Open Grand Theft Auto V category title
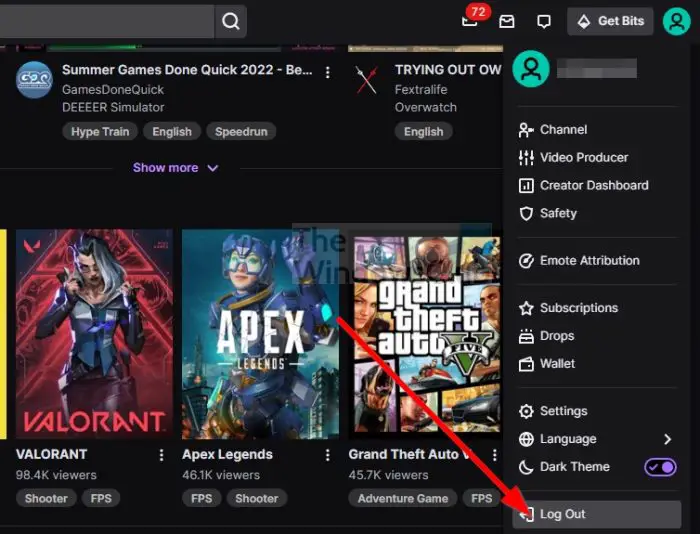The image size is (700, 534). point(410,455)
